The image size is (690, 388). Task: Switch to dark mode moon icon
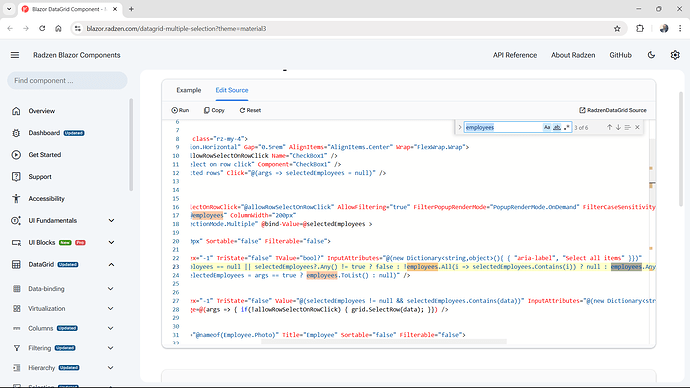click(x=651, y=55)
